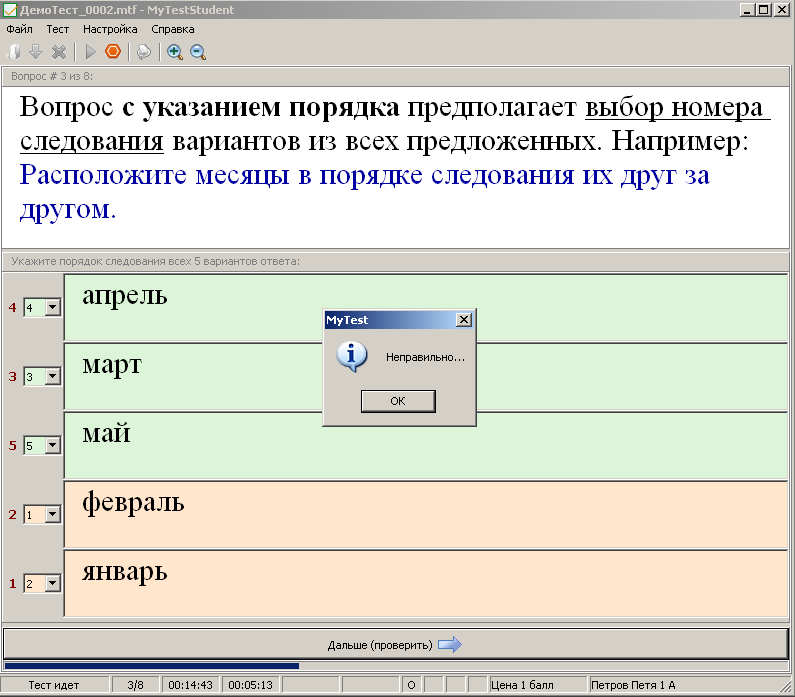Click Дальше (проверить) button

click(396, 644)
